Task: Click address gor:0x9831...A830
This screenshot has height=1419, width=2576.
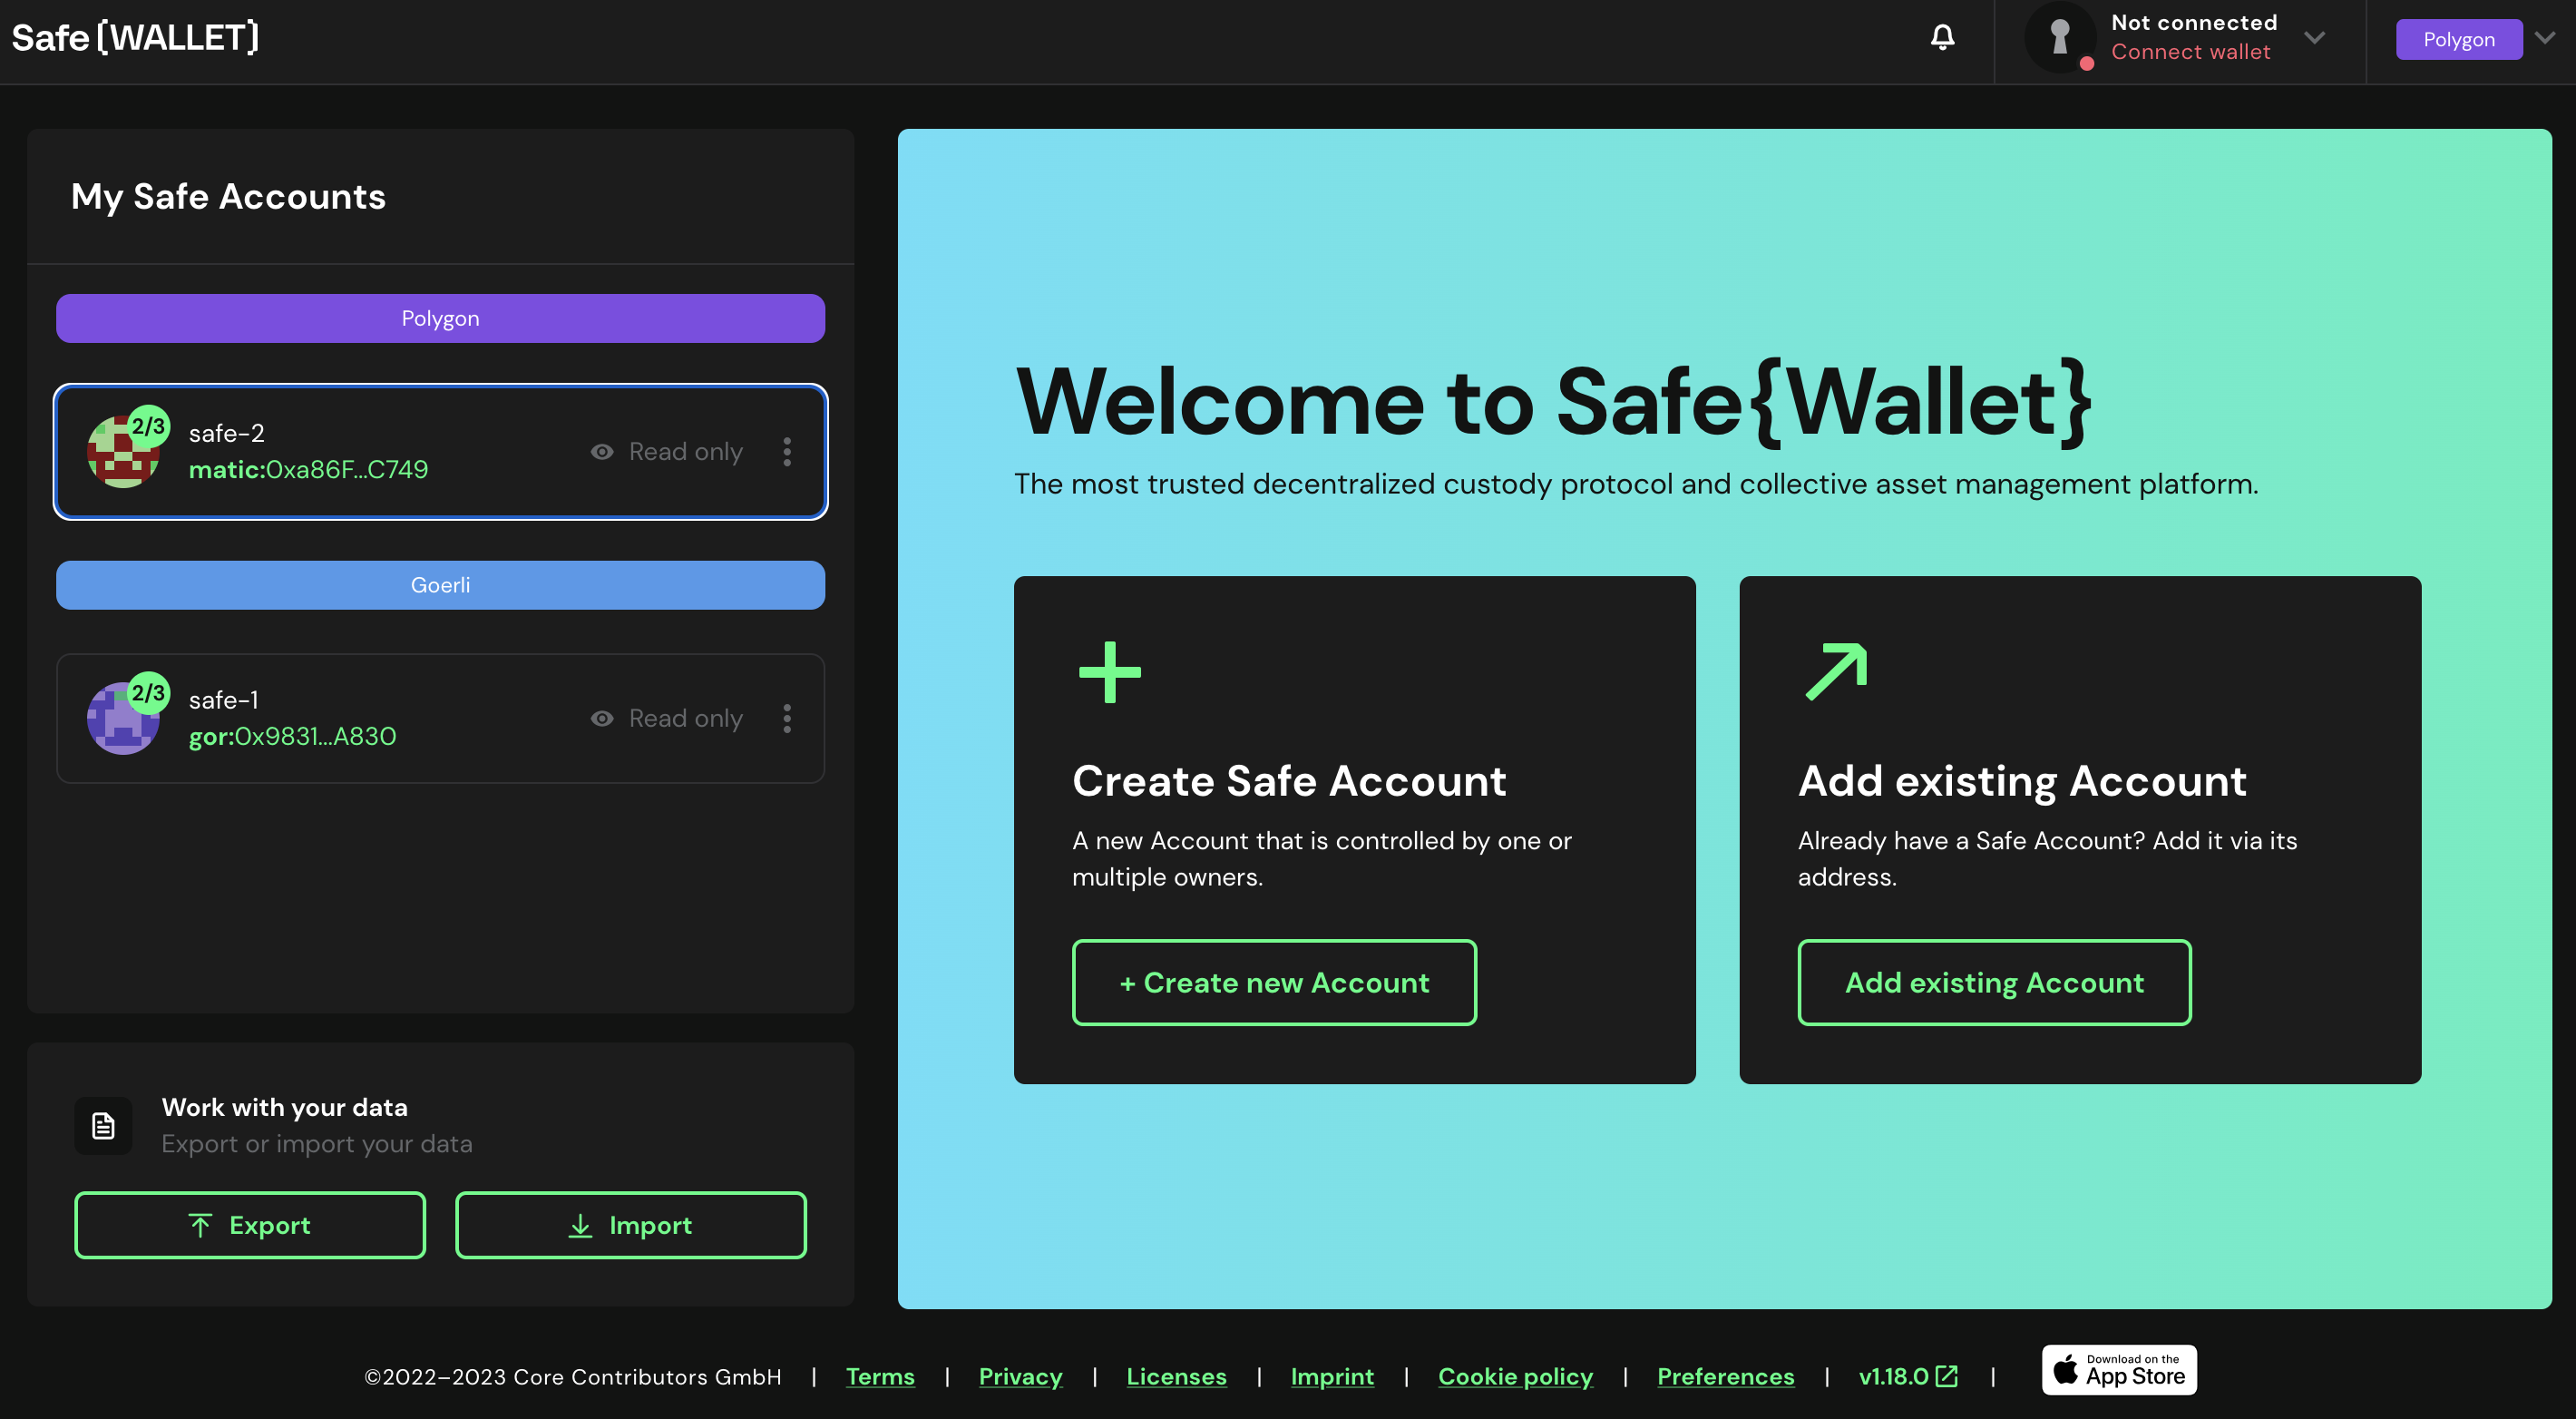Action: click(293, 737)
